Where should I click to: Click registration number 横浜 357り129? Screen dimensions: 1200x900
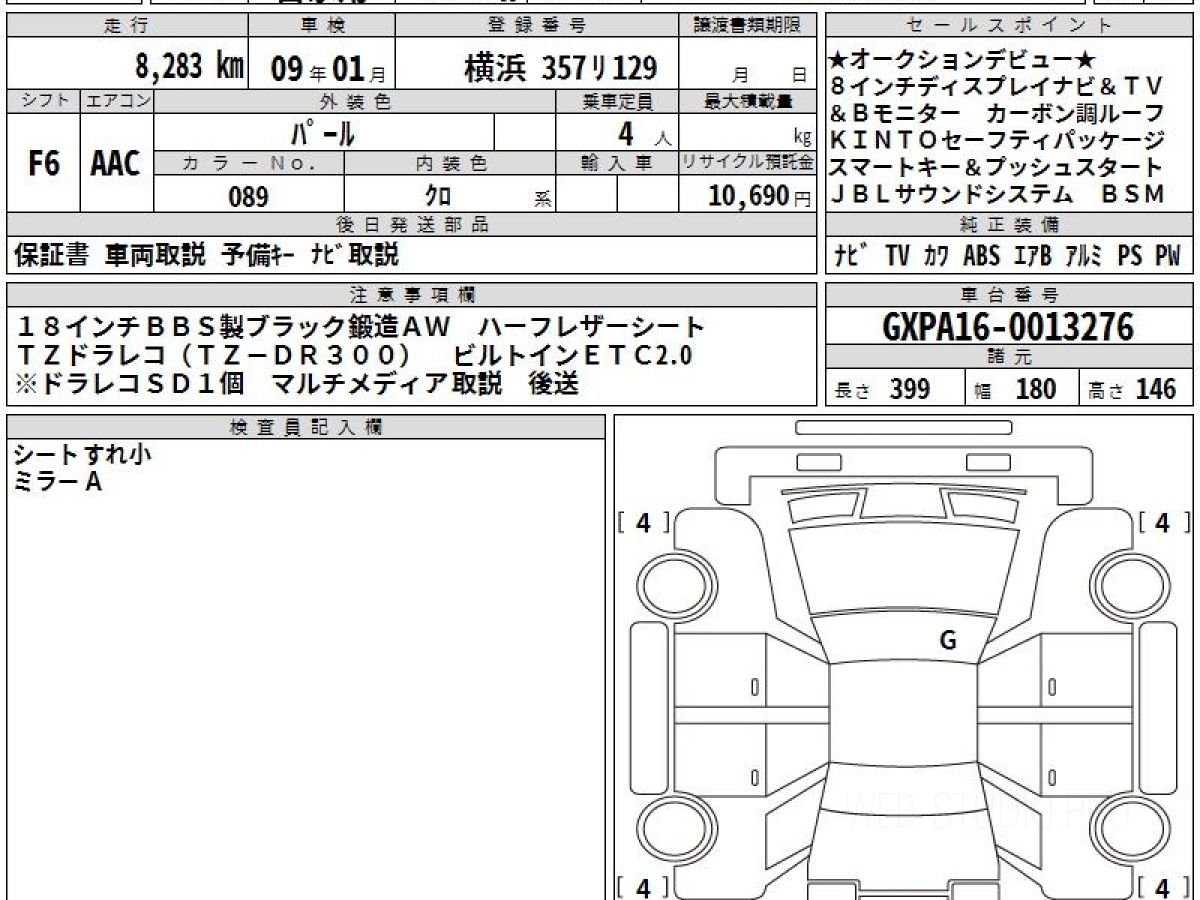click(x=560, y=67)
